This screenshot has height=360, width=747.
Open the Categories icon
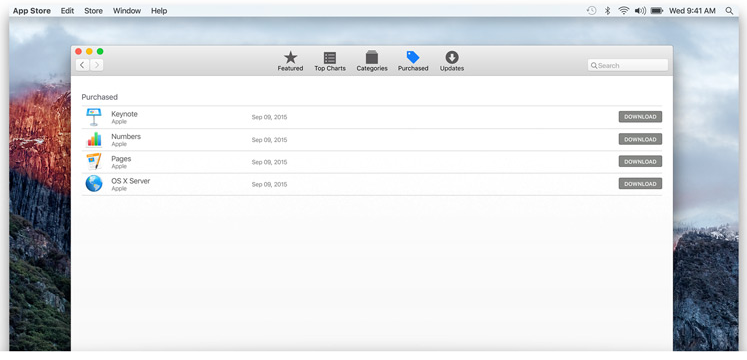372,57
